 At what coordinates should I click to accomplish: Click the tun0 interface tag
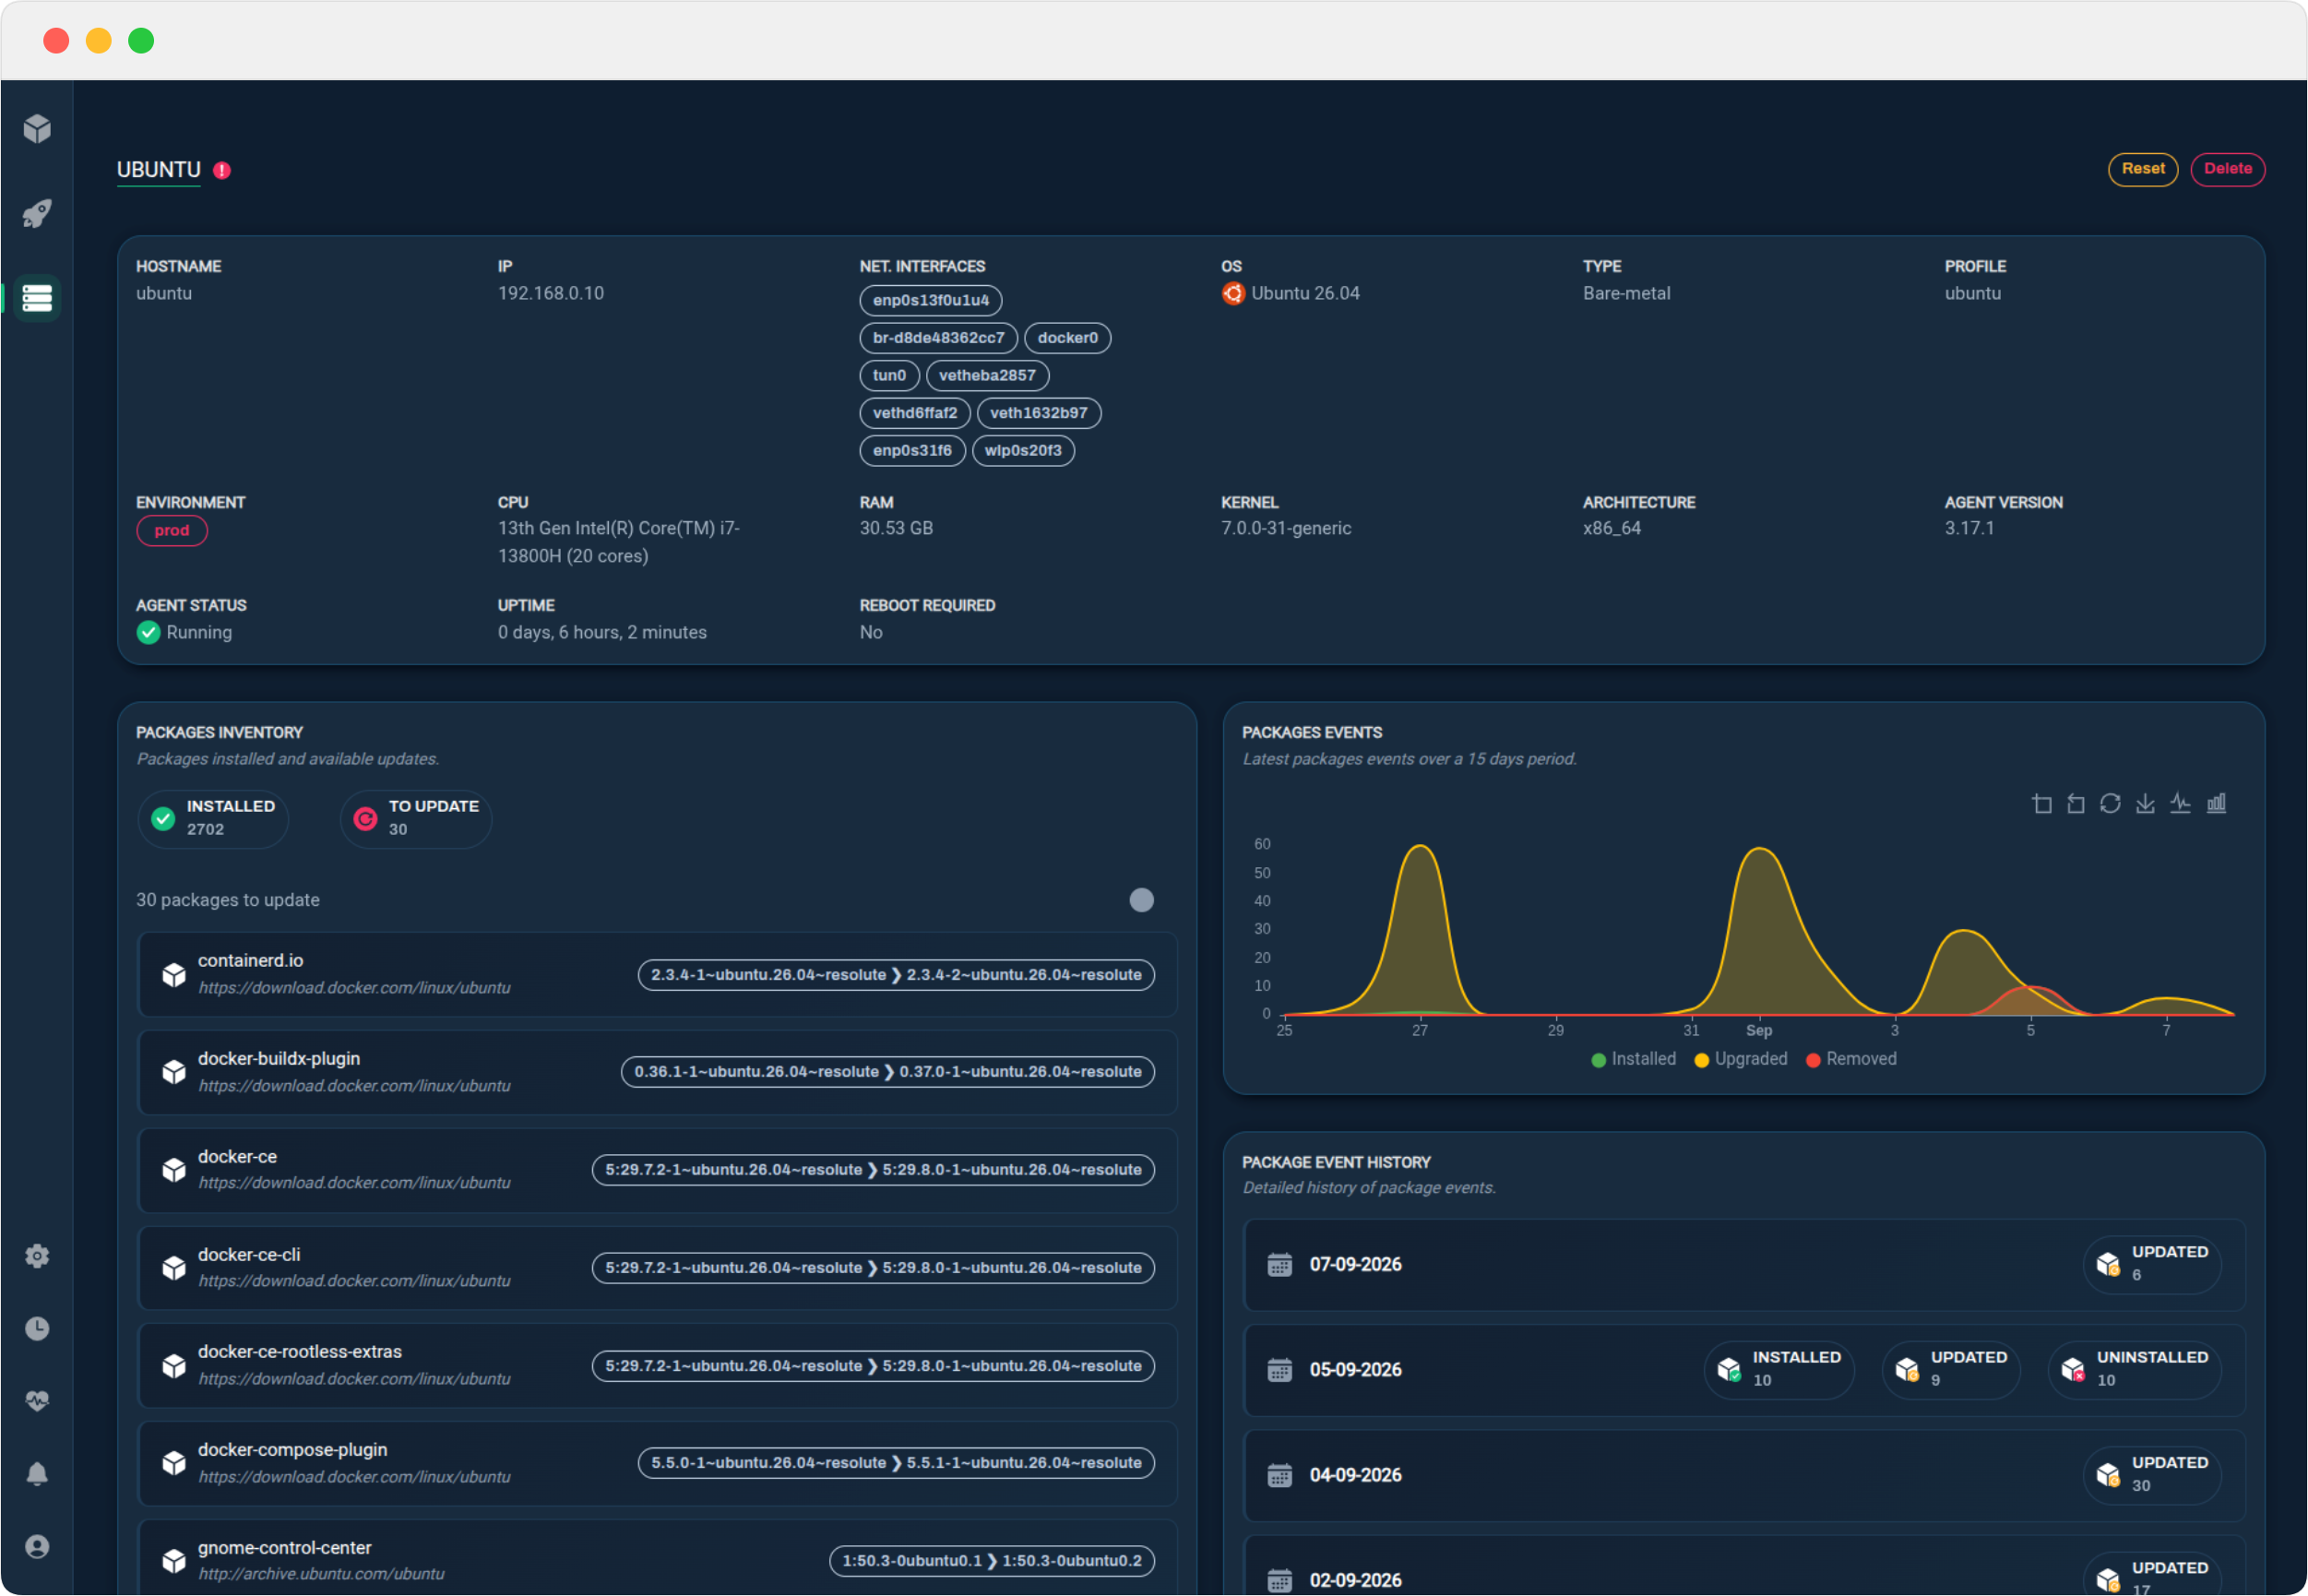[889, 375]
